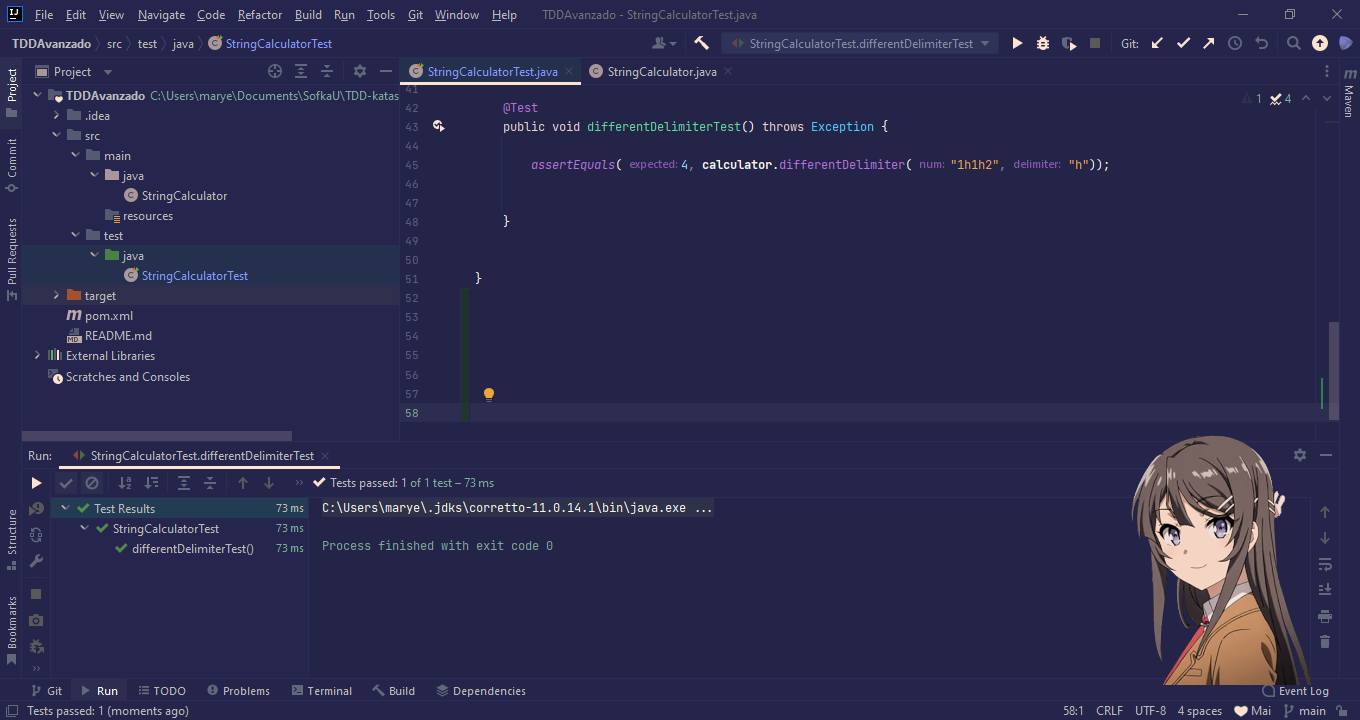Sort test results alphabetically

coord(125,482)
